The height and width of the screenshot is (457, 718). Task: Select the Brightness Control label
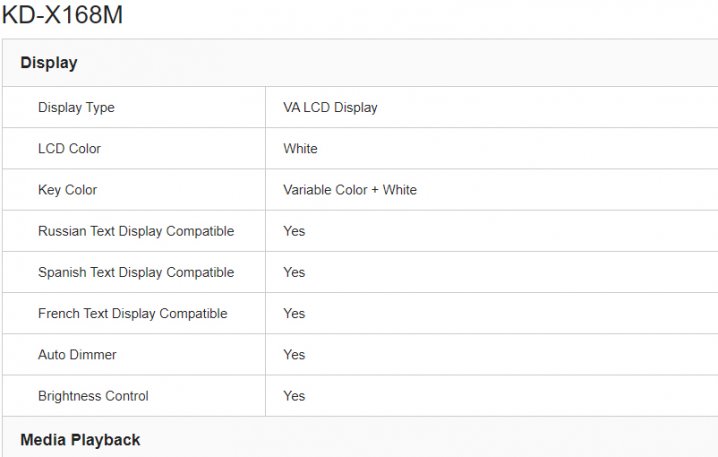click(x=93, y=396)
